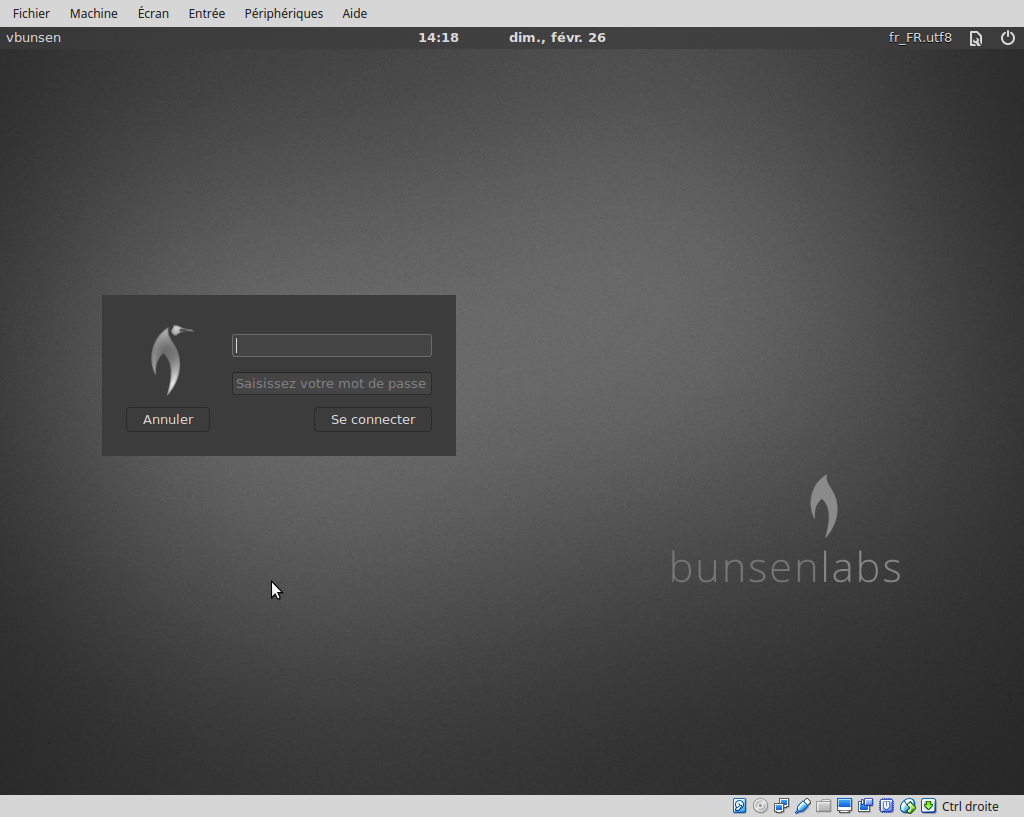Open the fr_FR.utf8 language selector

pyautogui.click(x=920, y=38)
